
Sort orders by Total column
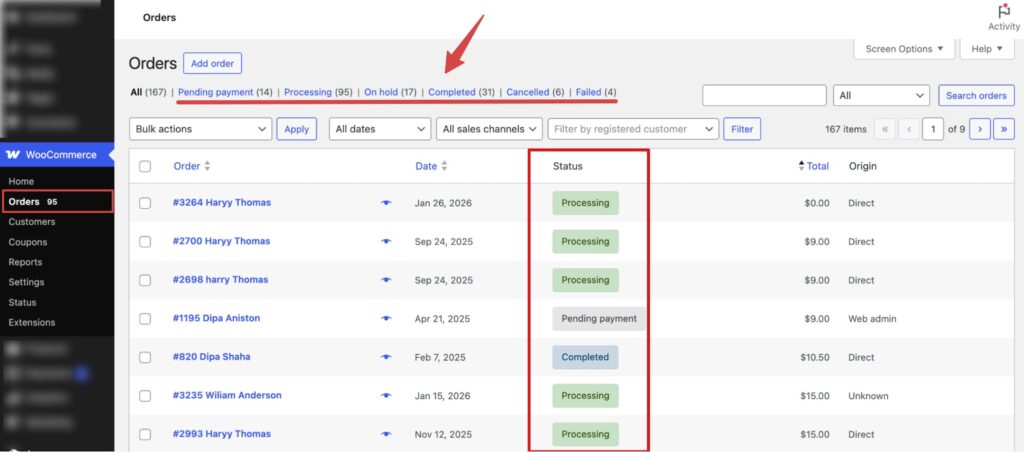(814, 166)
